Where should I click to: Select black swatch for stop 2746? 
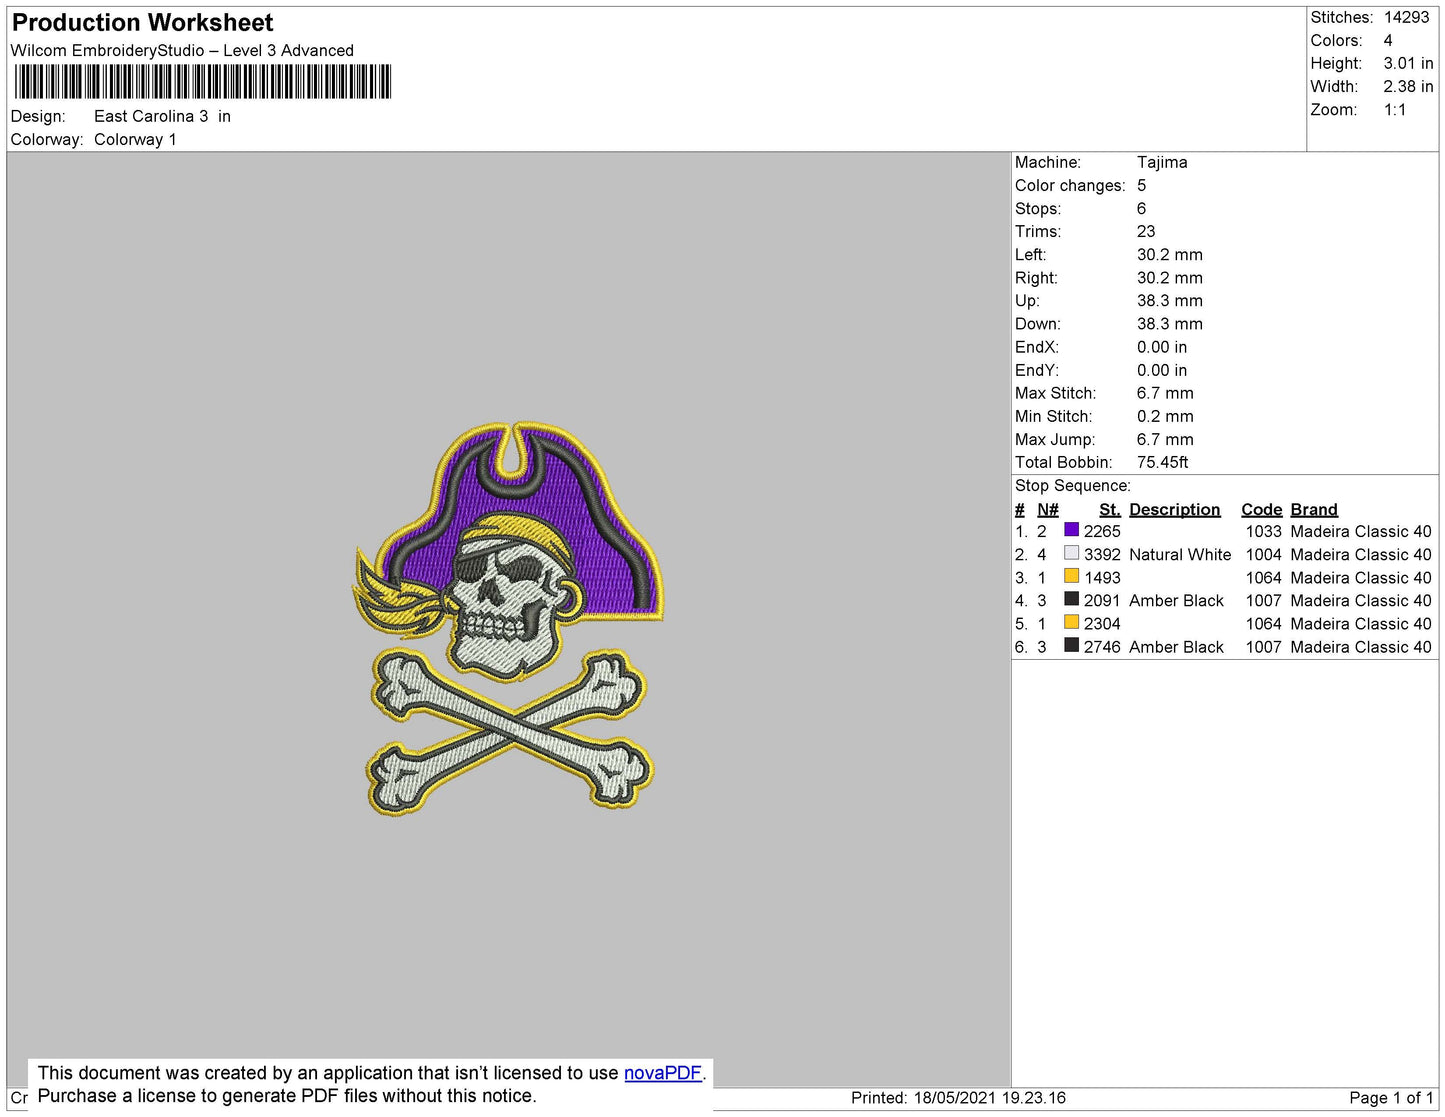1071,645
